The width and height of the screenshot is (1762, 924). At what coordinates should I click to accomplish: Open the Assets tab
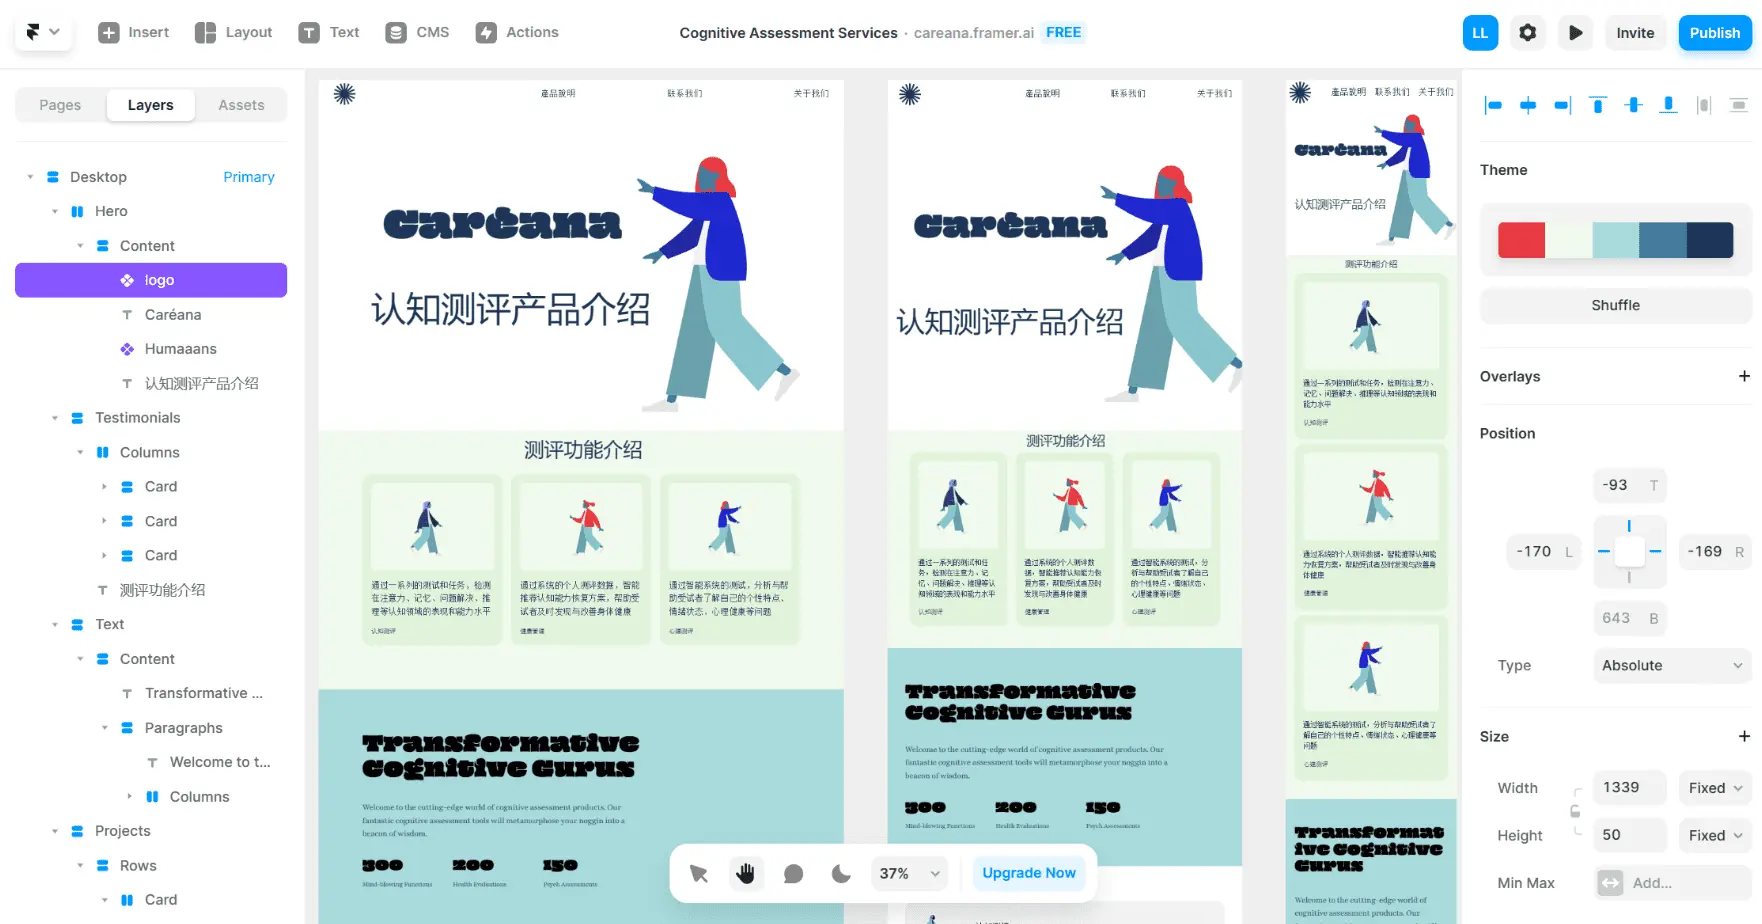tap(241, 105)
